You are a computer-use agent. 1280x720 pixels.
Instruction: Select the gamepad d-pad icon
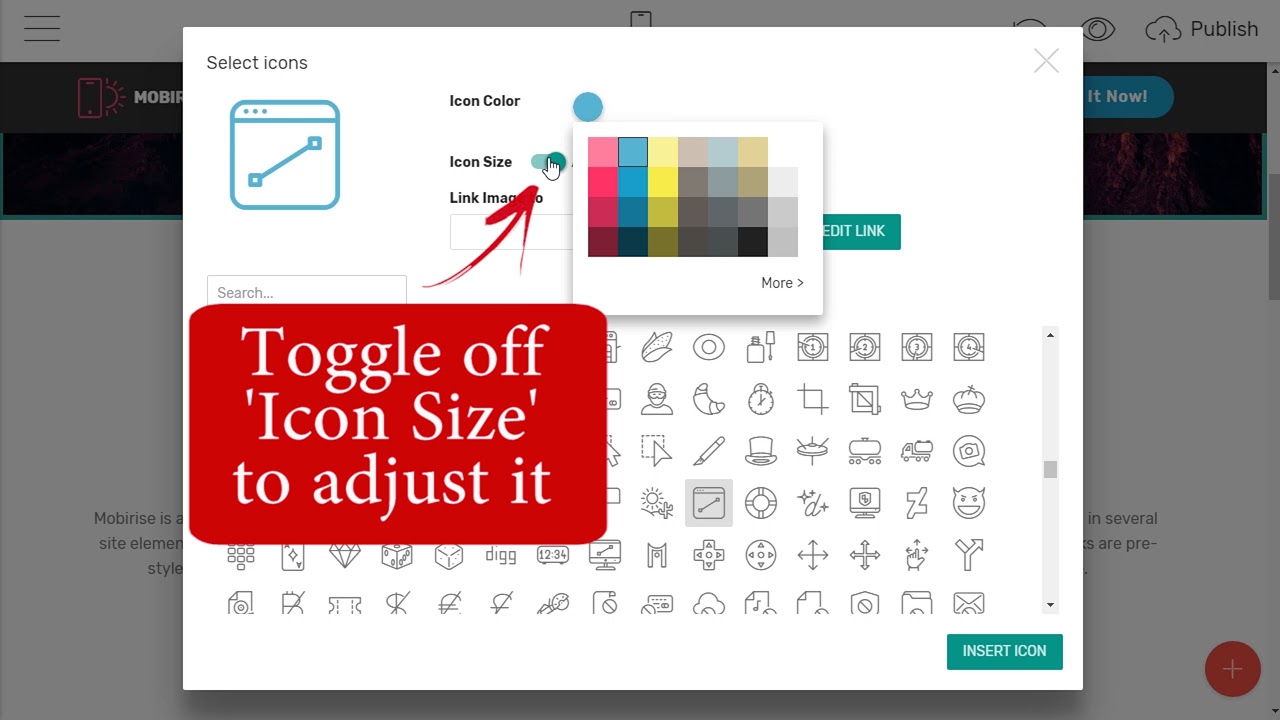(709, 555)
